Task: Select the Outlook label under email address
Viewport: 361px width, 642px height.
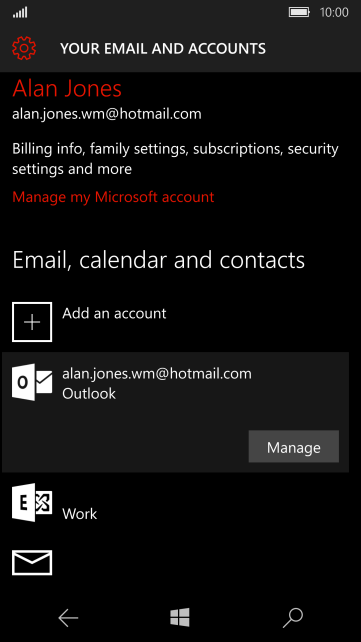Action: point(89,393)
